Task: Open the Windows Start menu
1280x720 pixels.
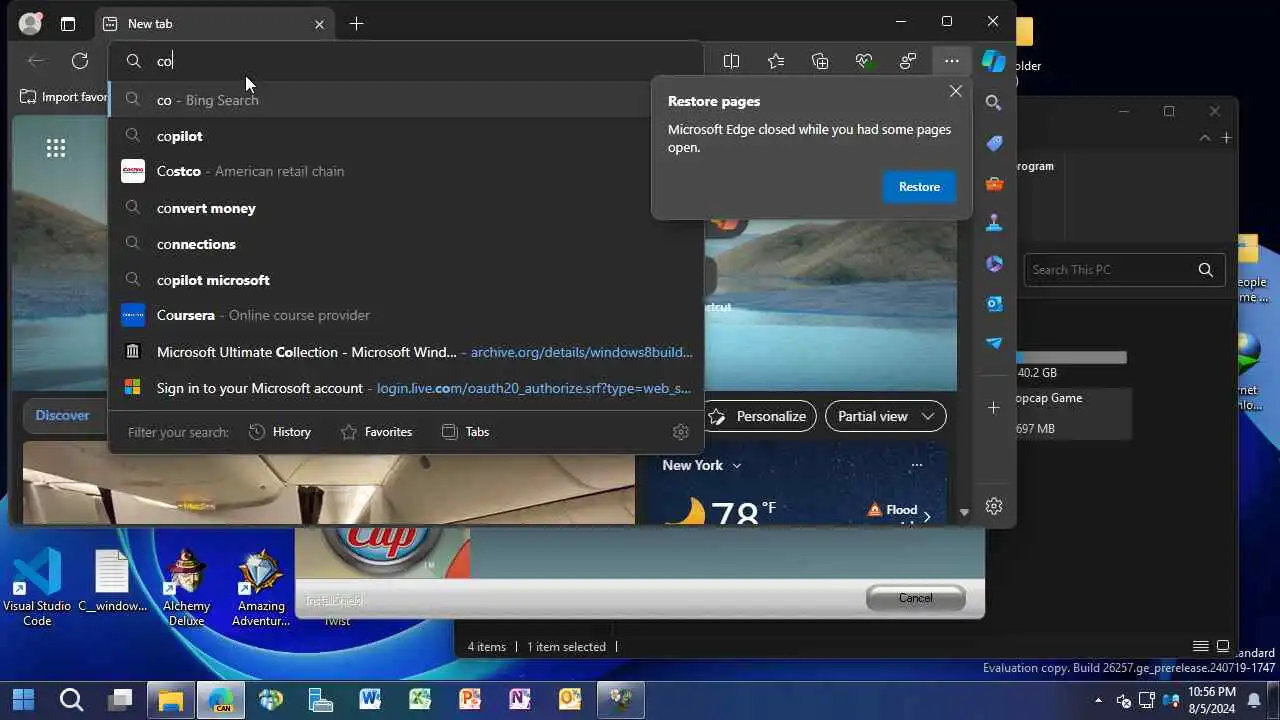Action: [x=23, y=699]
